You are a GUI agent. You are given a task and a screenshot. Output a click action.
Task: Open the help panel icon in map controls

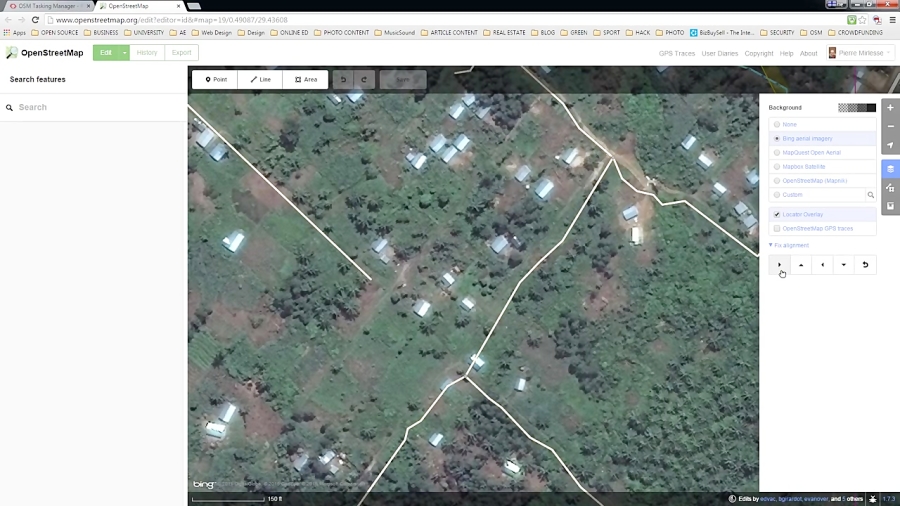tap(890, 206)
